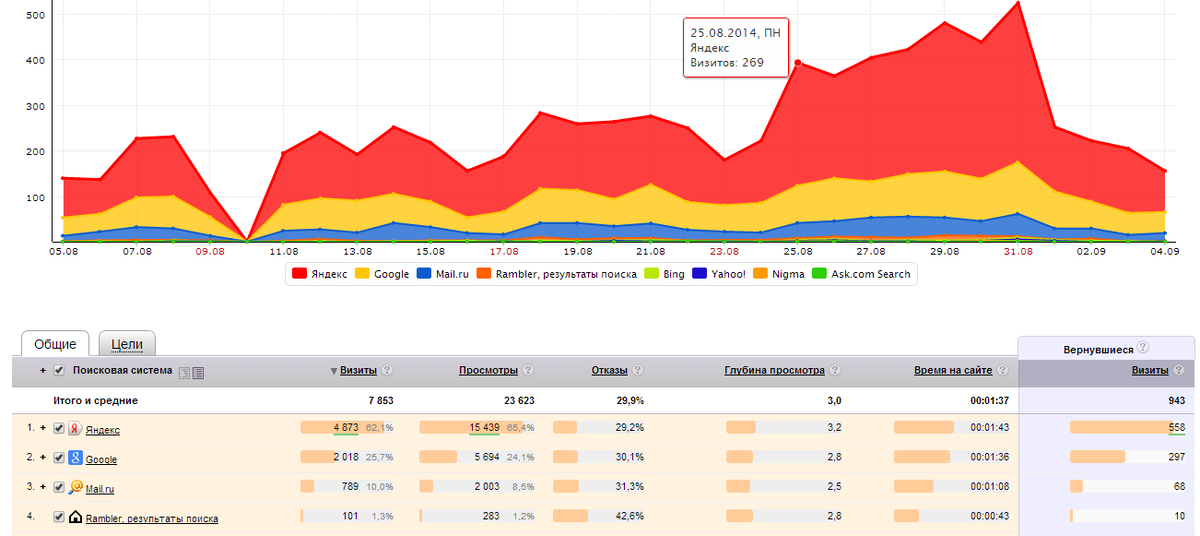
Task: Click Яндекс page views value 15 439
Action: (x=486, y=428)
